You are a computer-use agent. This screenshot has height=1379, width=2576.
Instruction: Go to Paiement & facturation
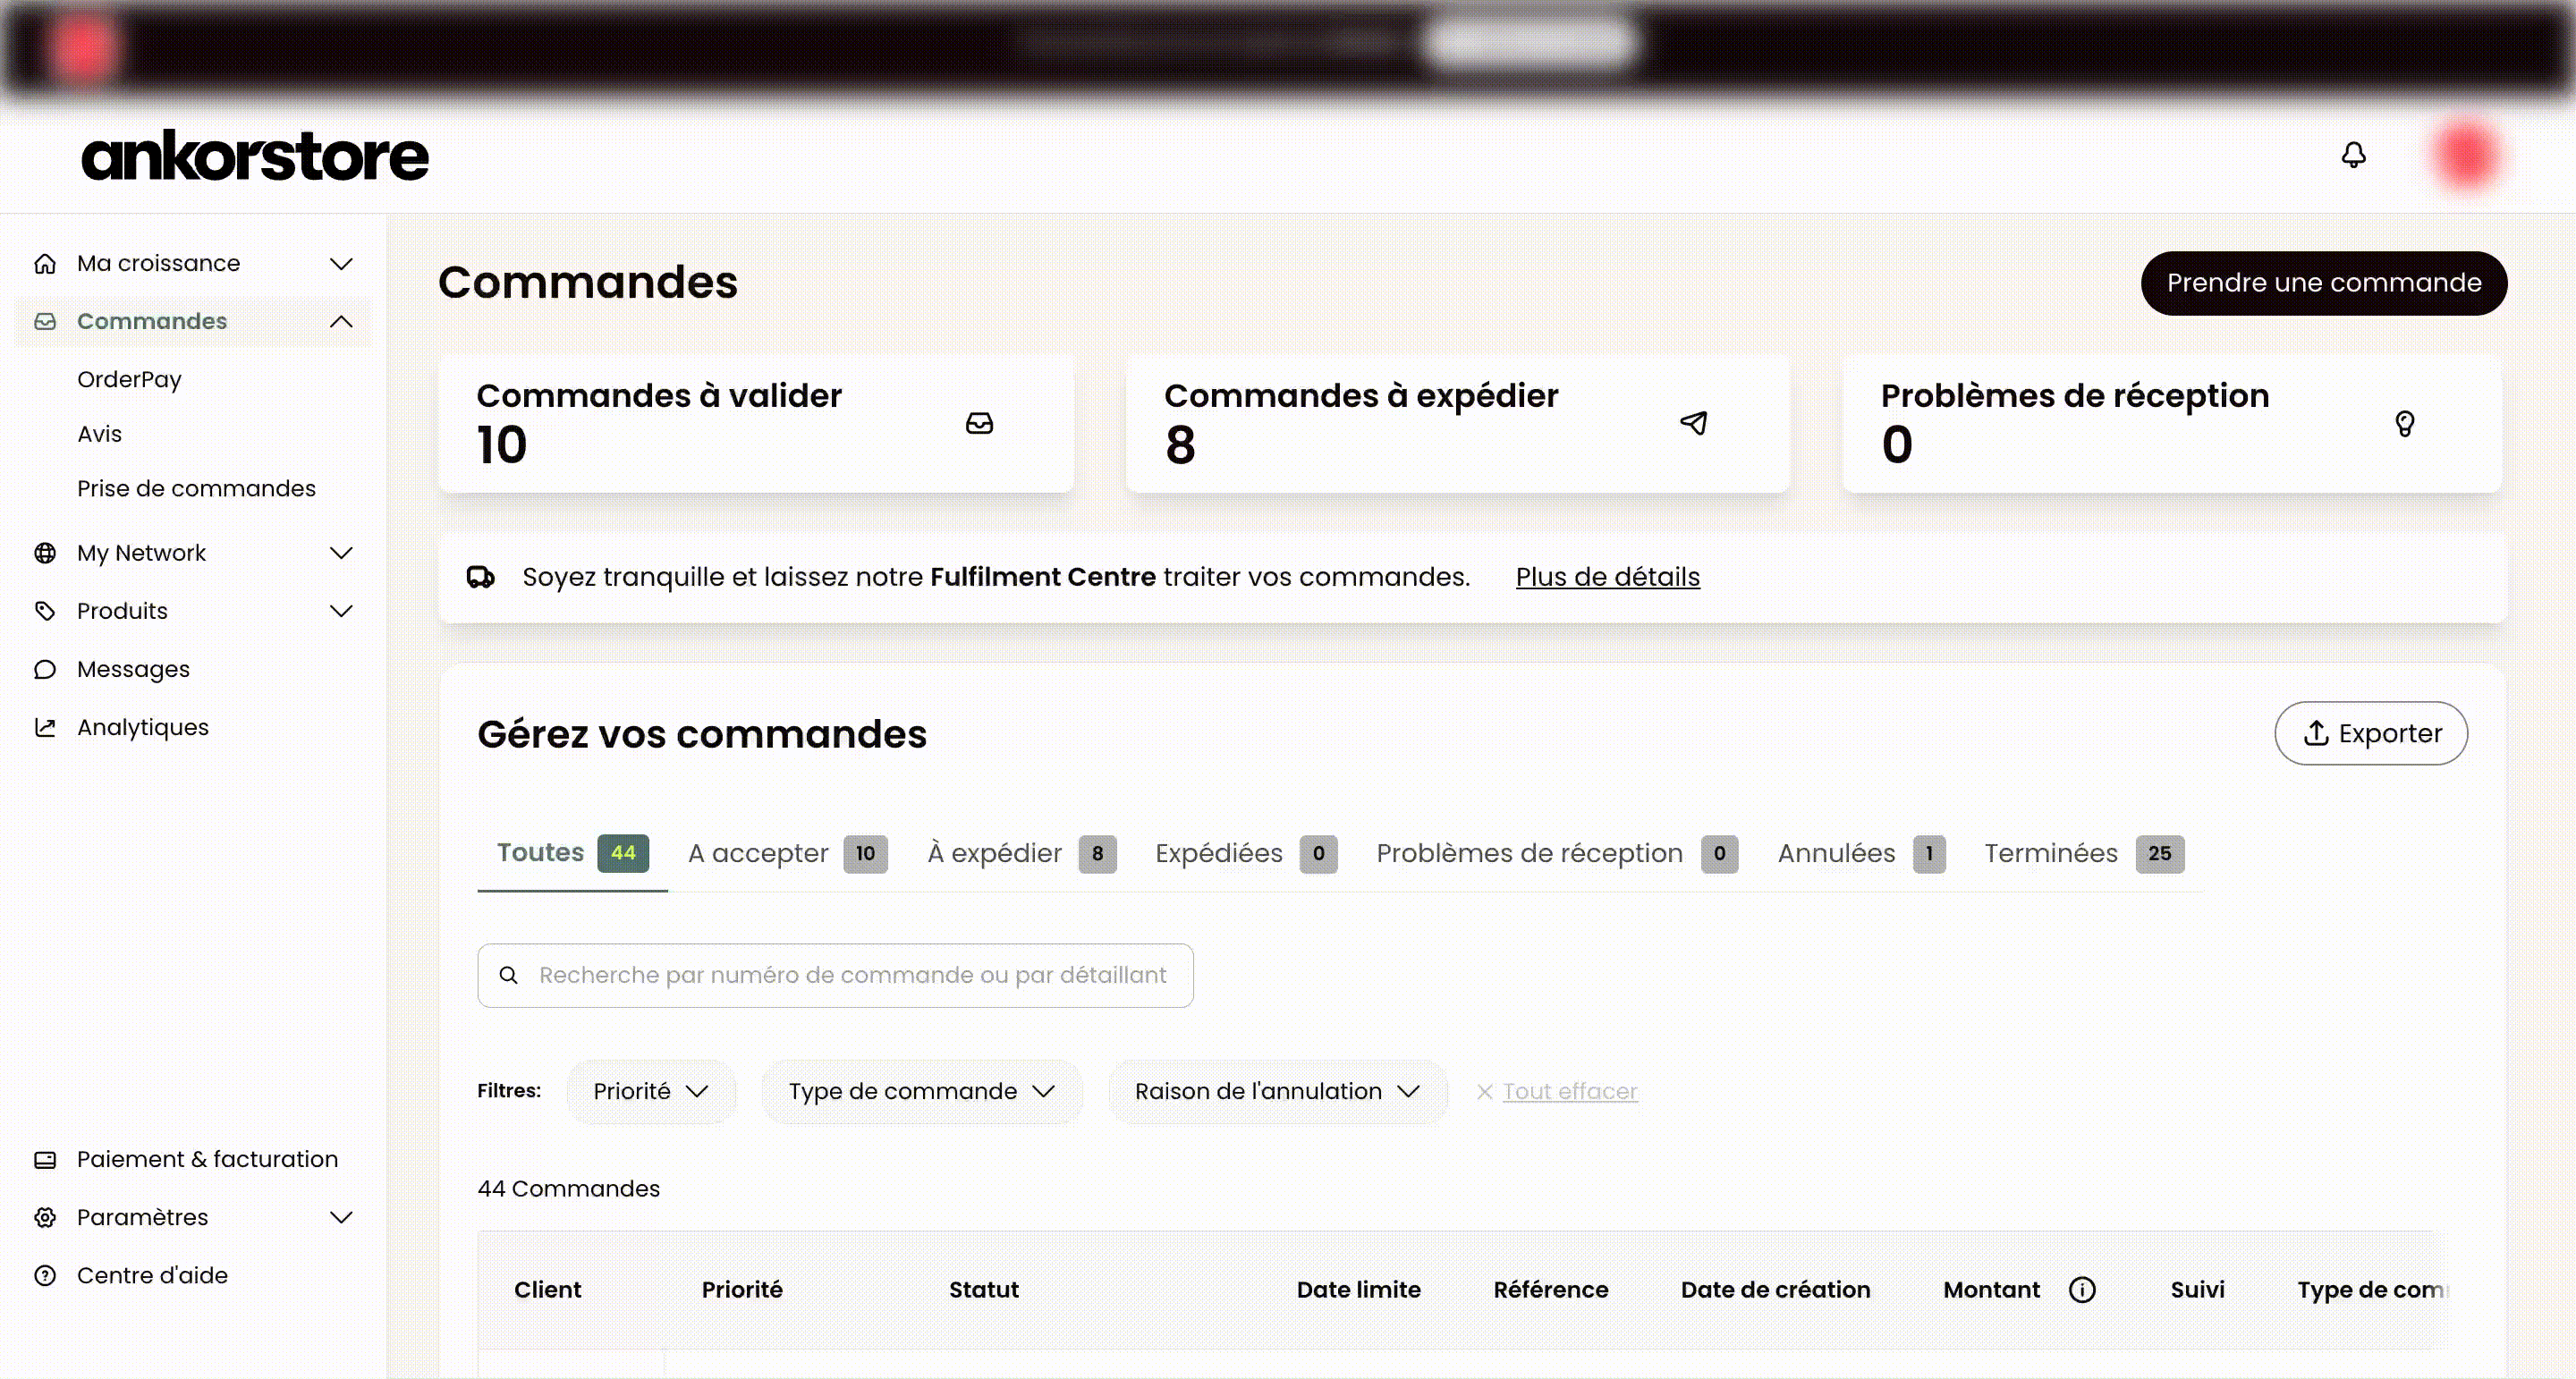pyautogui.click(x=207, y=1159)
